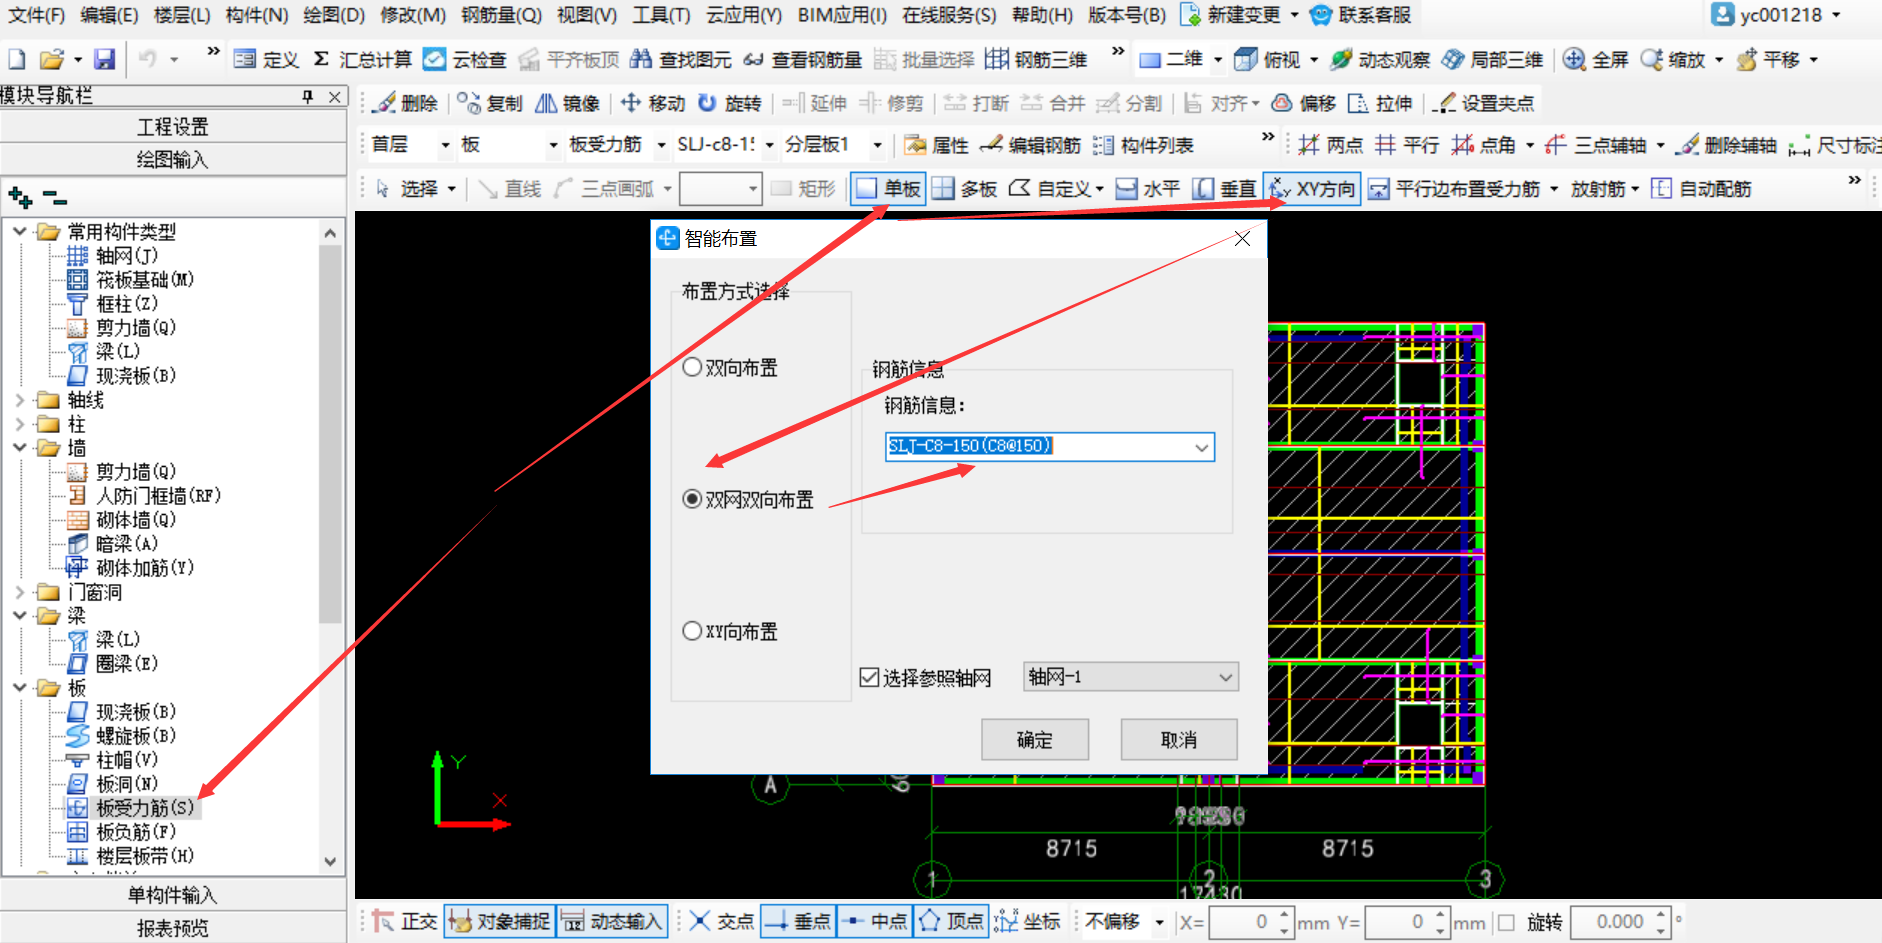
Task: Click 设置夹点 tool
Action: pyautogui.click(x=1483, y=103)
